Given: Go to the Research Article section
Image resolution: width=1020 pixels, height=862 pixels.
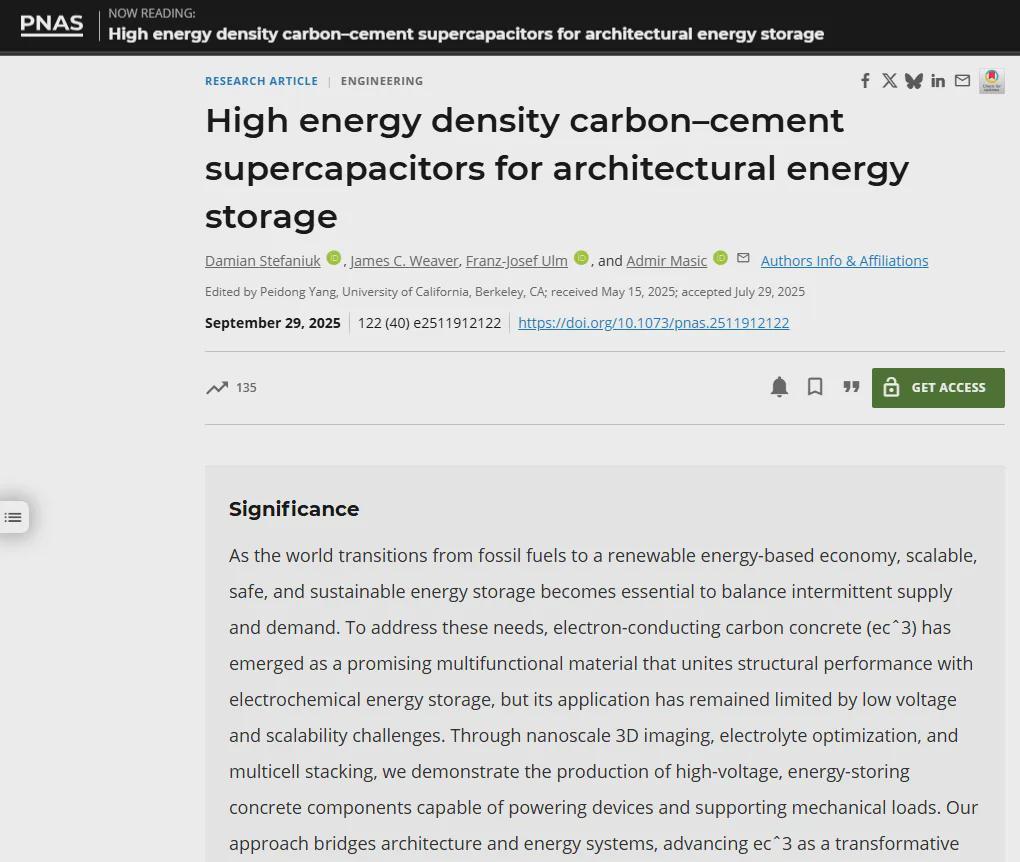Looking at the screenshot, I should tap(261, 81).
